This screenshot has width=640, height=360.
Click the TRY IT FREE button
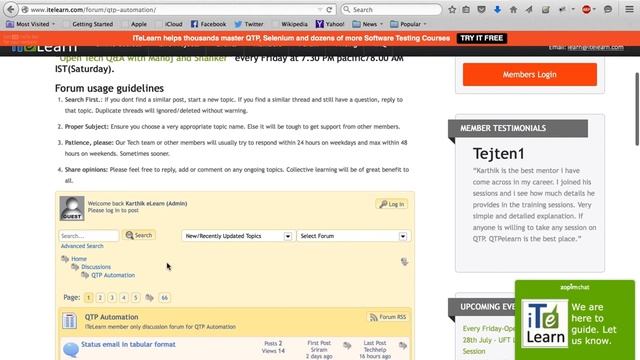[x=482, y=38]
